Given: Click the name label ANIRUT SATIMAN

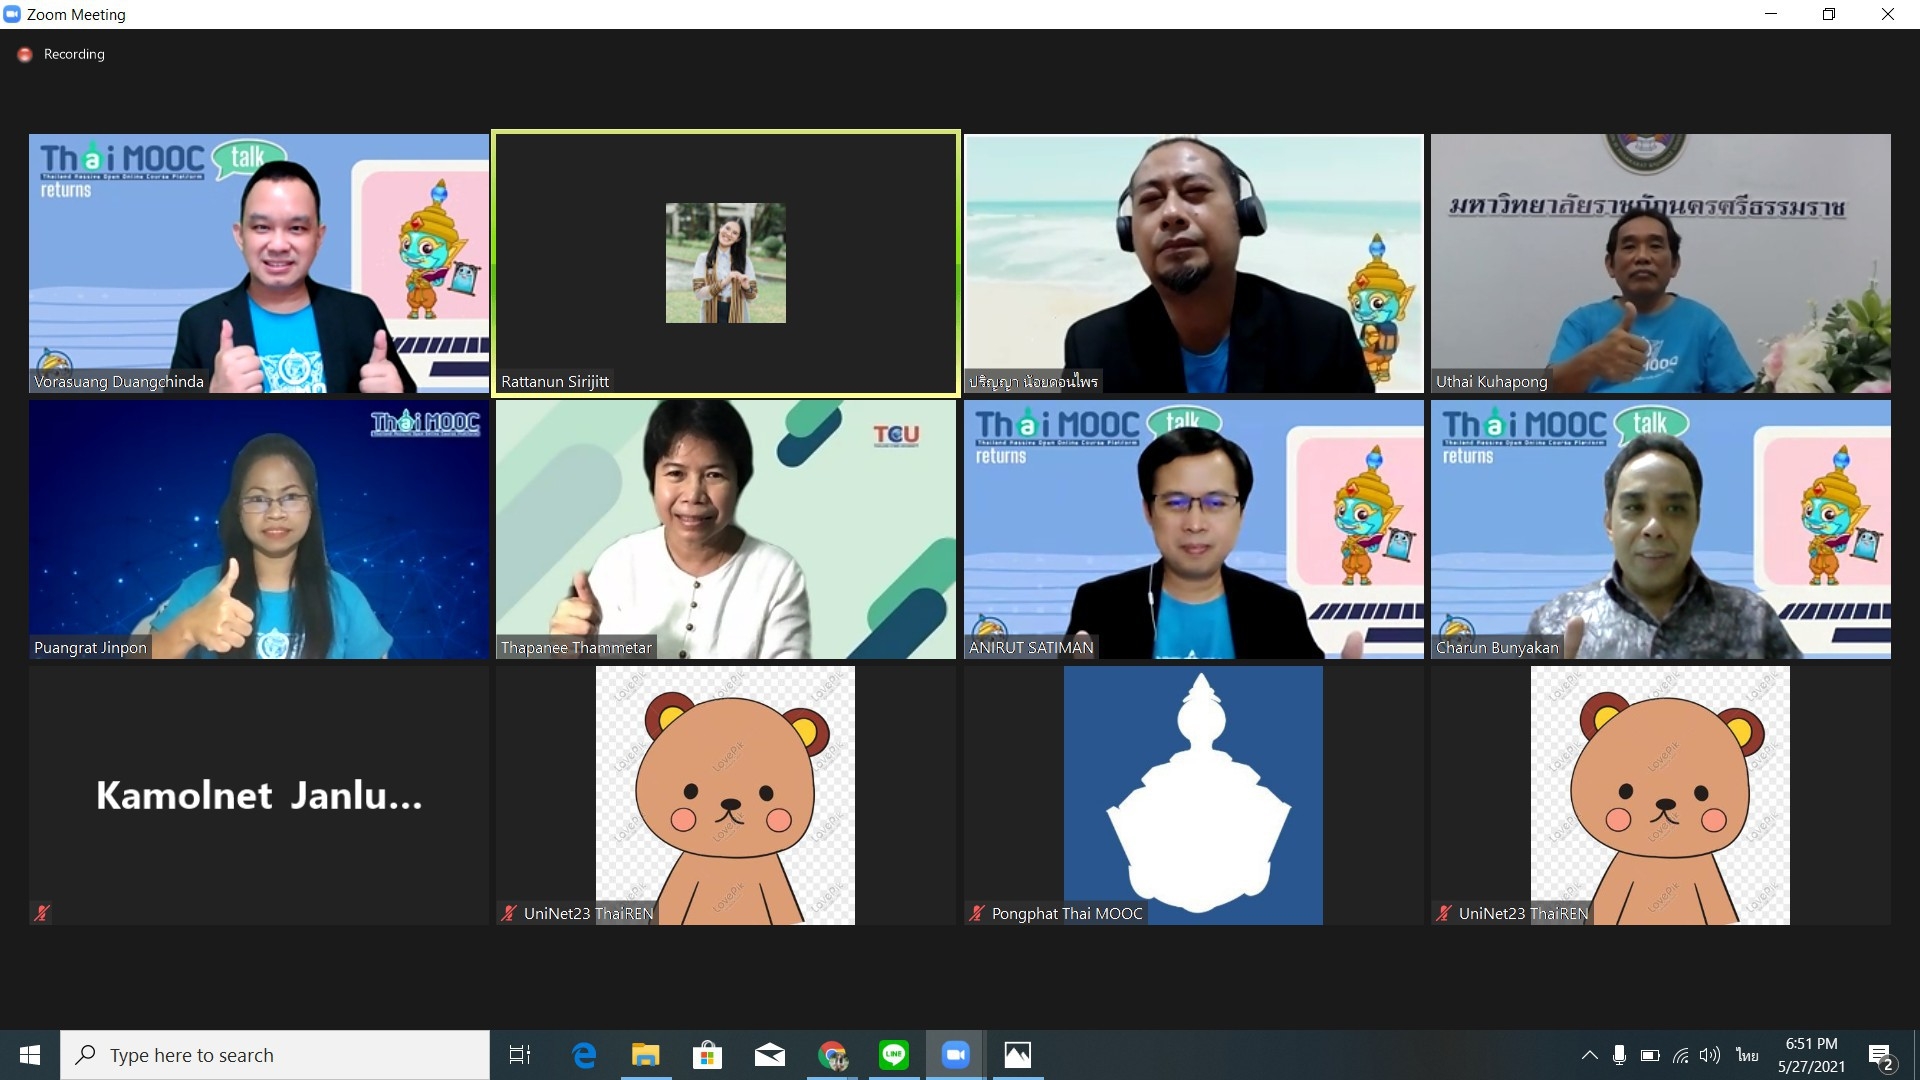Looking at the screenshot, I should pyautogui.click(x=1031, y=647).
